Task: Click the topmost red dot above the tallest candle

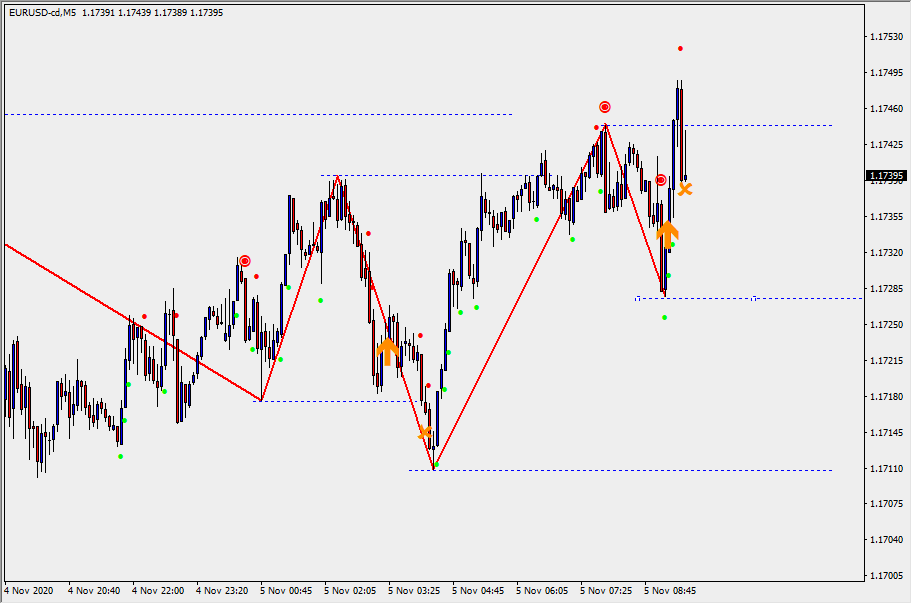Action: point(680,48)
